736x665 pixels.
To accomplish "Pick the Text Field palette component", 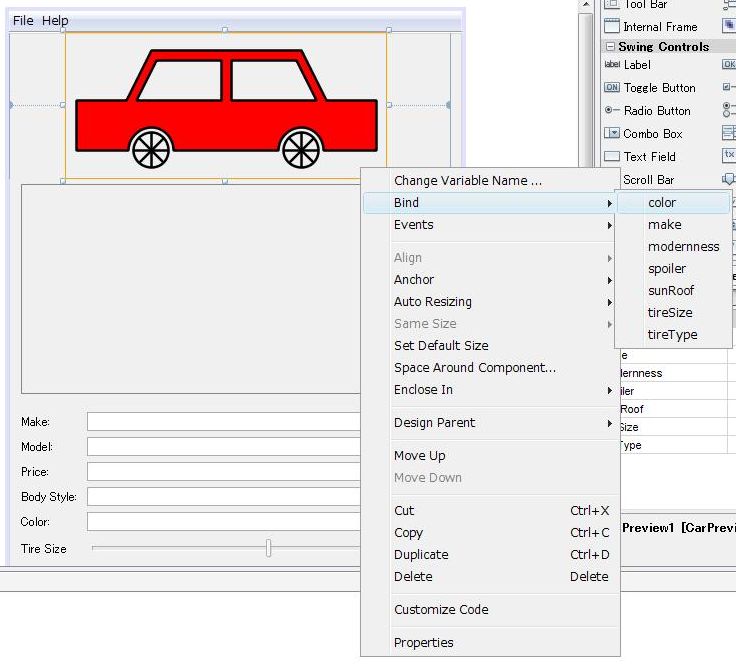I will click(649, 157).
